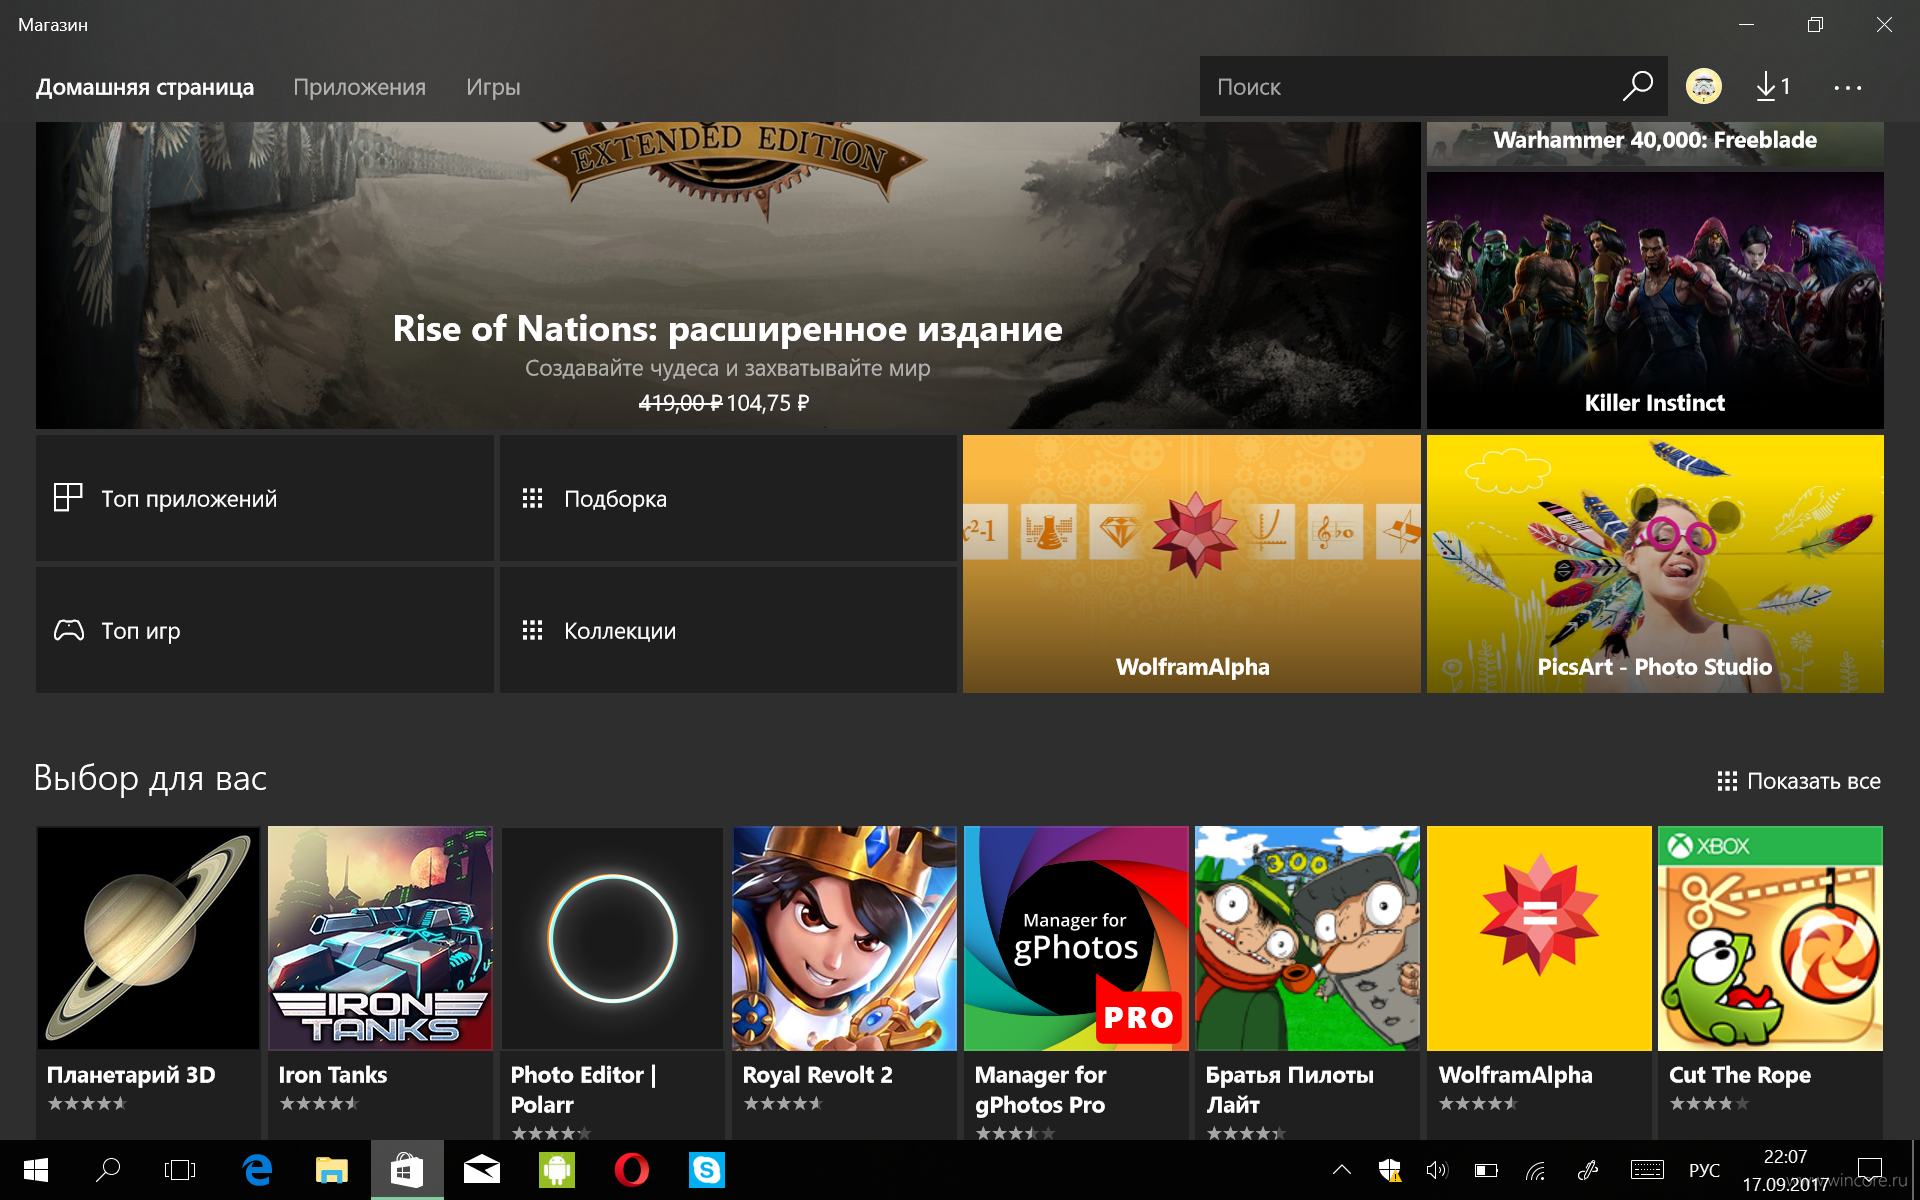Open the downloads and updates indicator
Image resolution: width=1920 pixels, height=1200 pixels.
(x=1774, y=86)
